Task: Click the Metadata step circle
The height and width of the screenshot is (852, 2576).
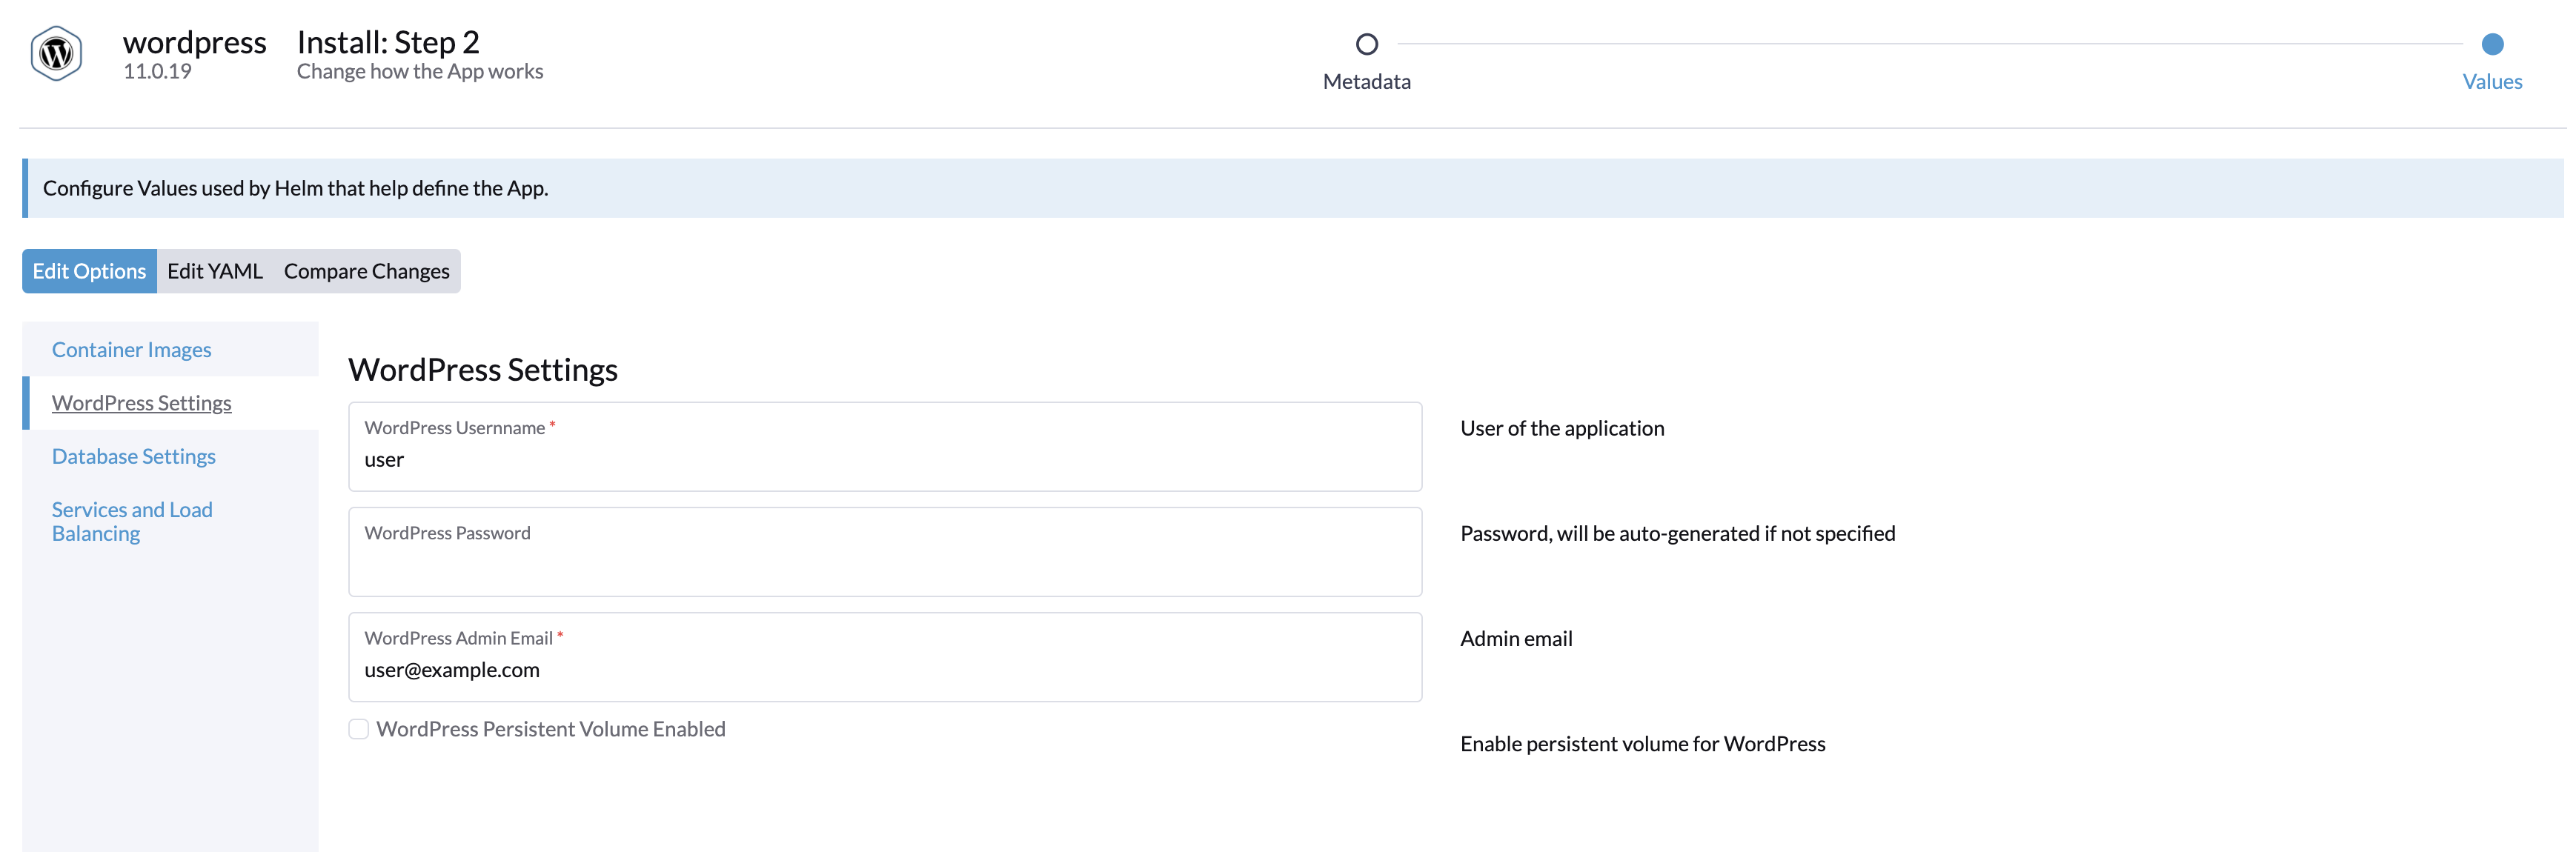Action: (1366, 44)
